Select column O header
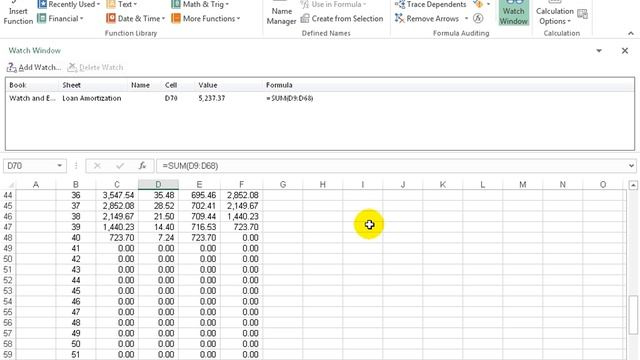The height and width of the screenshot is (360, 640). 603,184
